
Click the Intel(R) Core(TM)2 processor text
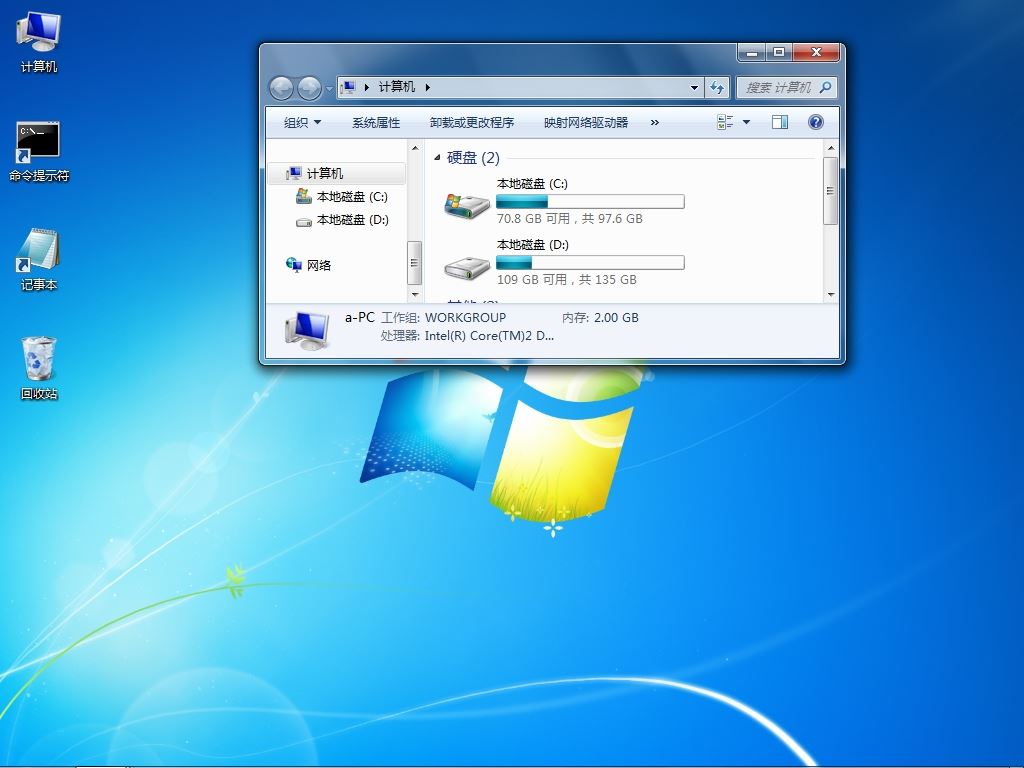[489, 336]
